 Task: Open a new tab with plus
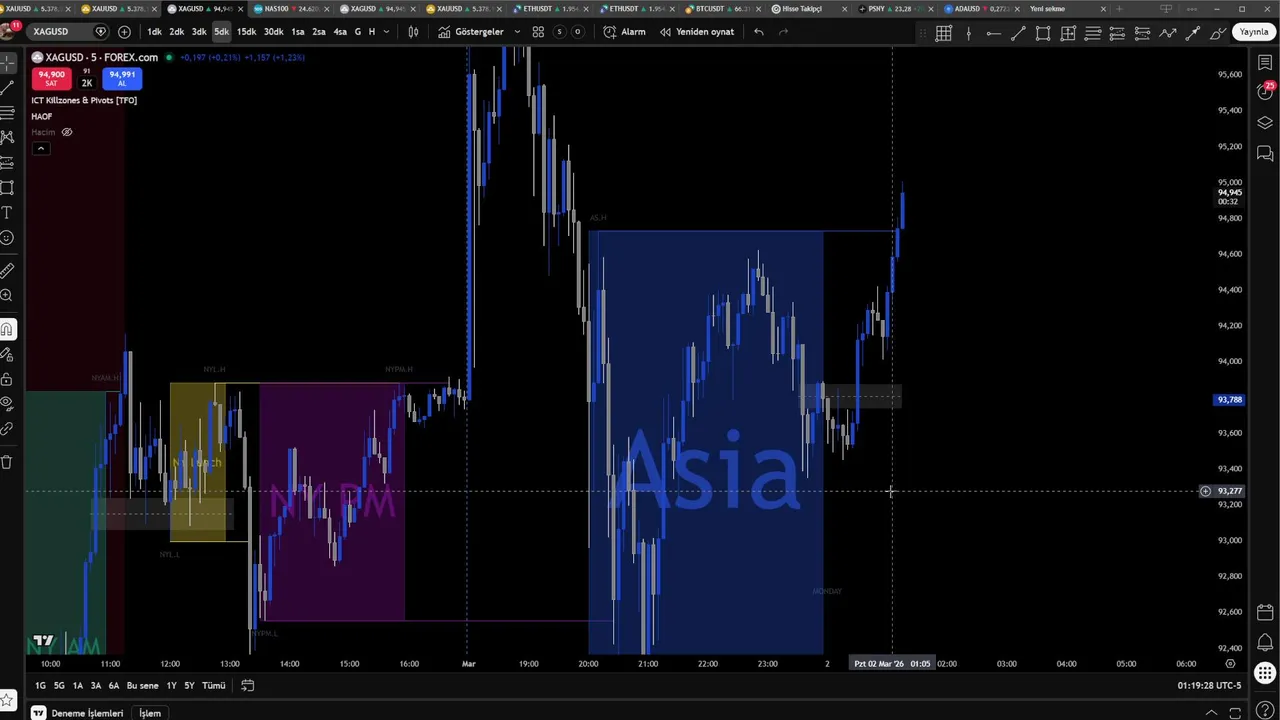coord(1120,9)
